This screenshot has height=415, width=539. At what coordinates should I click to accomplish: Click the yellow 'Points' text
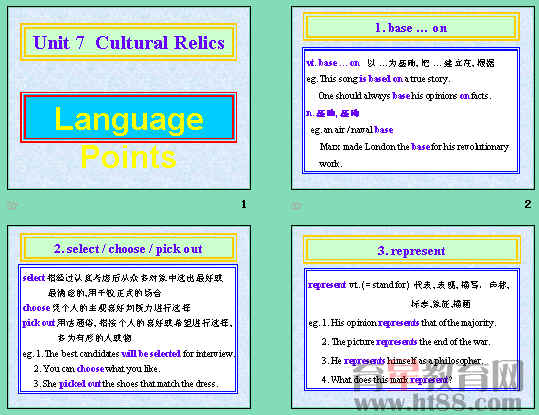(x=129, y=157)
